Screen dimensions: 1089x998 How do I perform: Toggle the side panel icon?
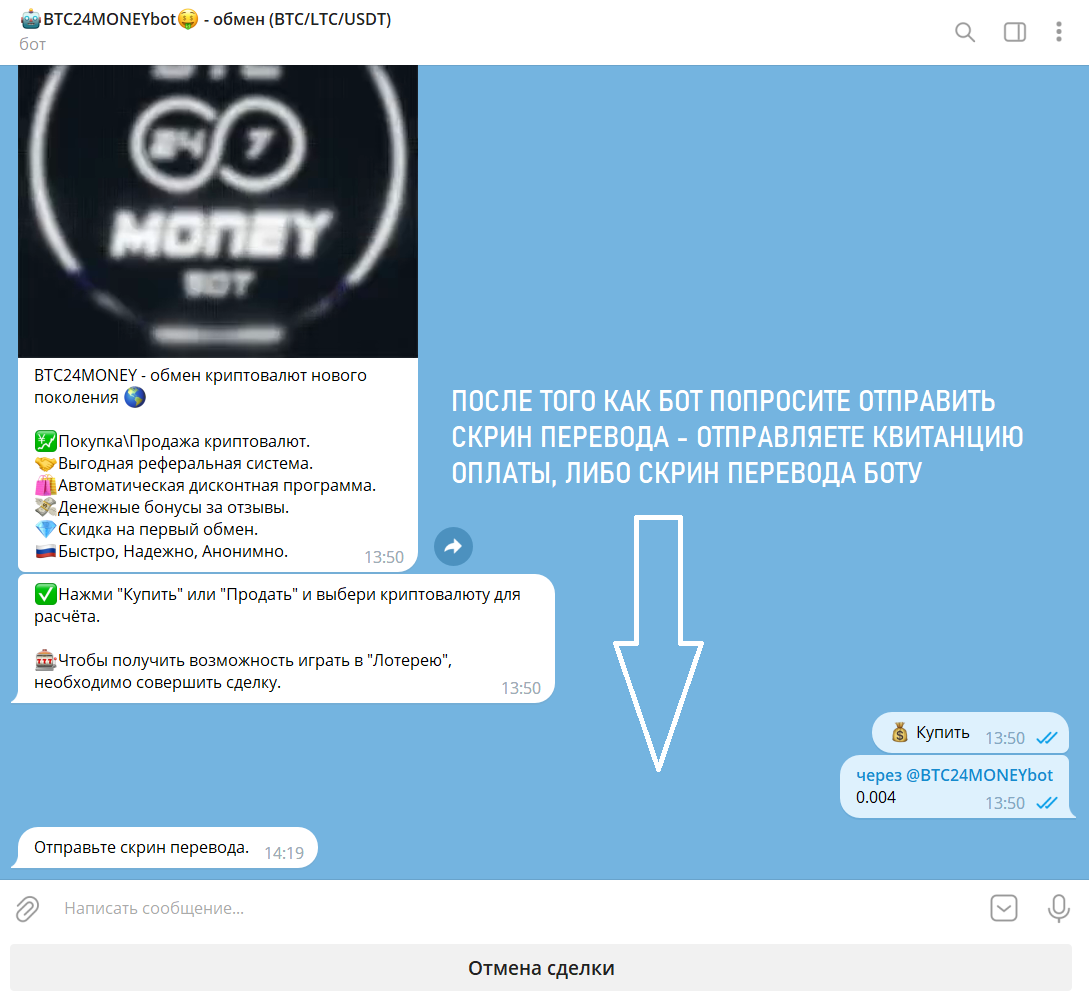click(x=1015, y=32)
